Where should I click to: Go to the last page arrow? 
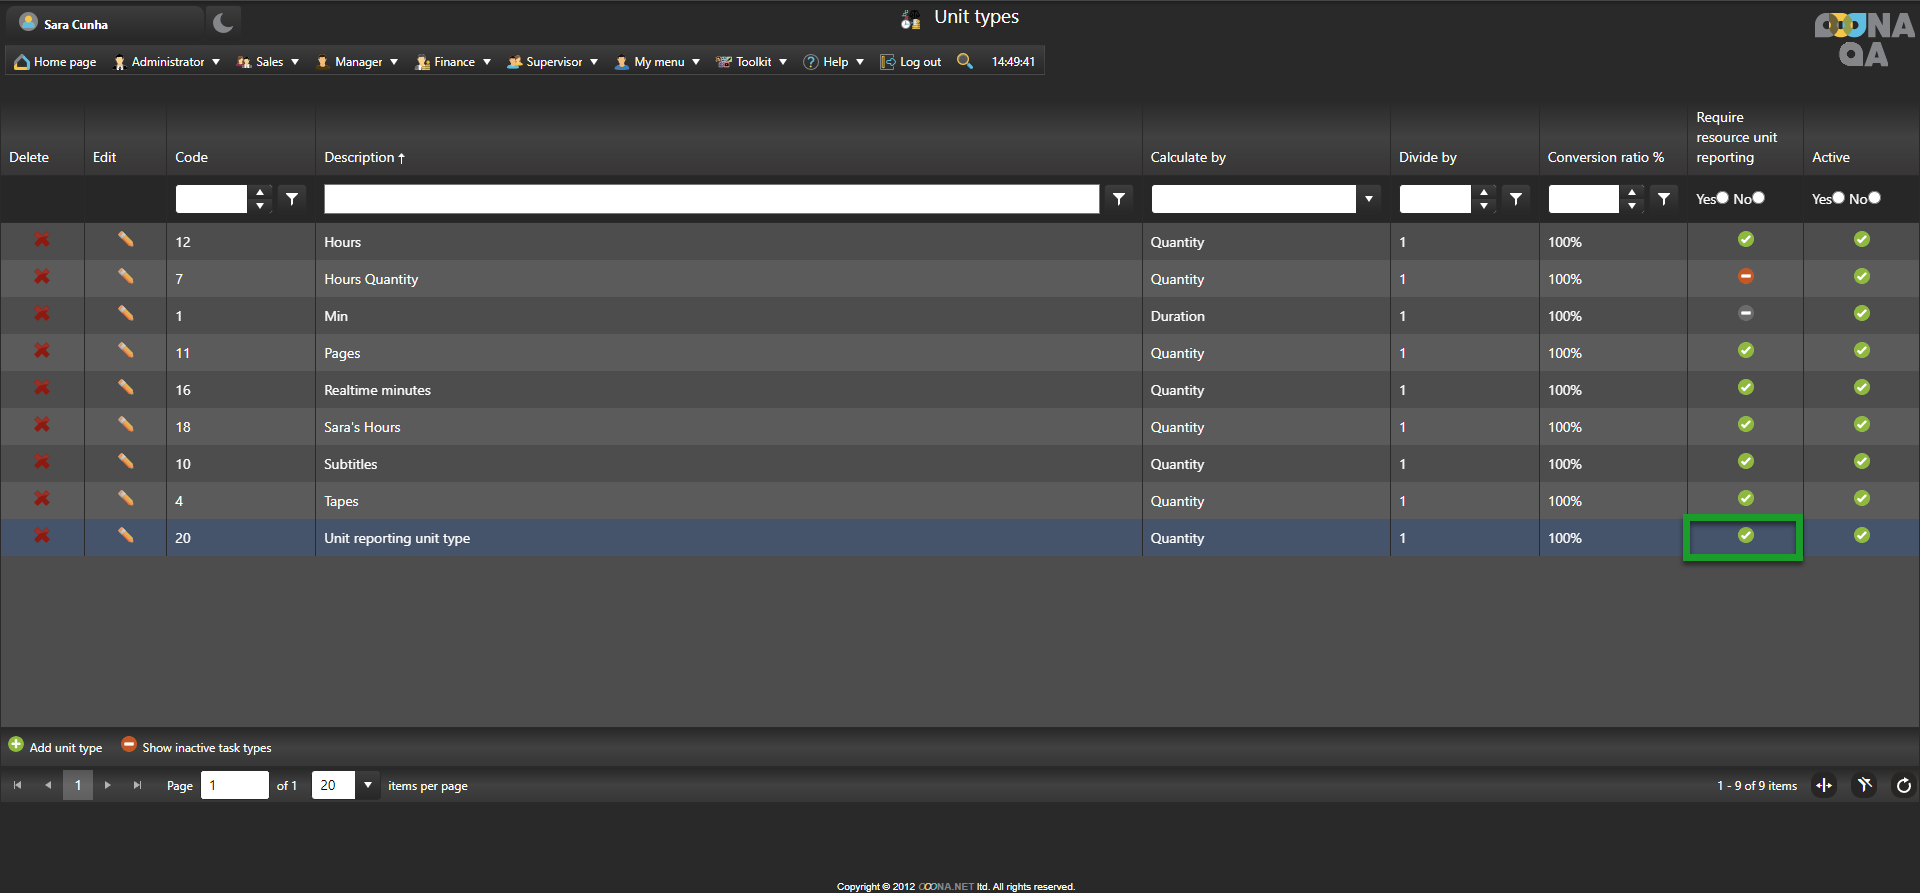[137, 786]
